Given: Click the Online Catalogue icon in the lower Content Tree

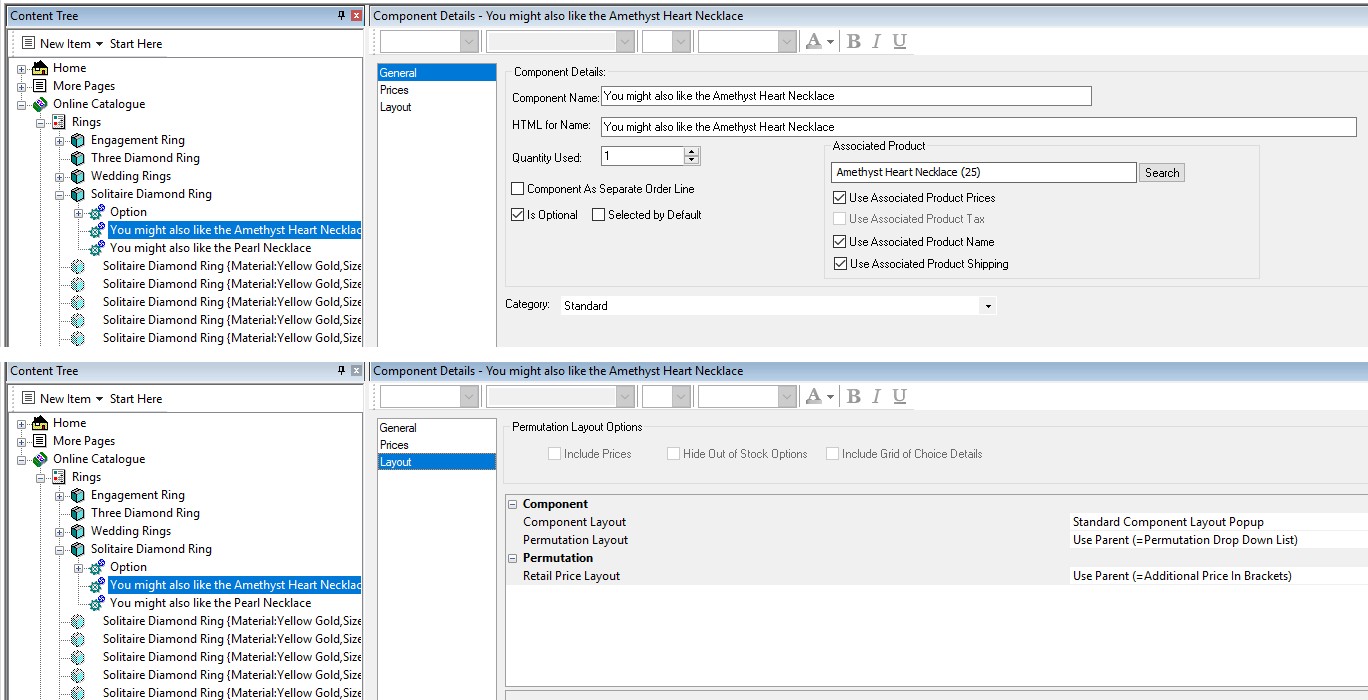Looking at the screenshot, I should pos(40,459).
